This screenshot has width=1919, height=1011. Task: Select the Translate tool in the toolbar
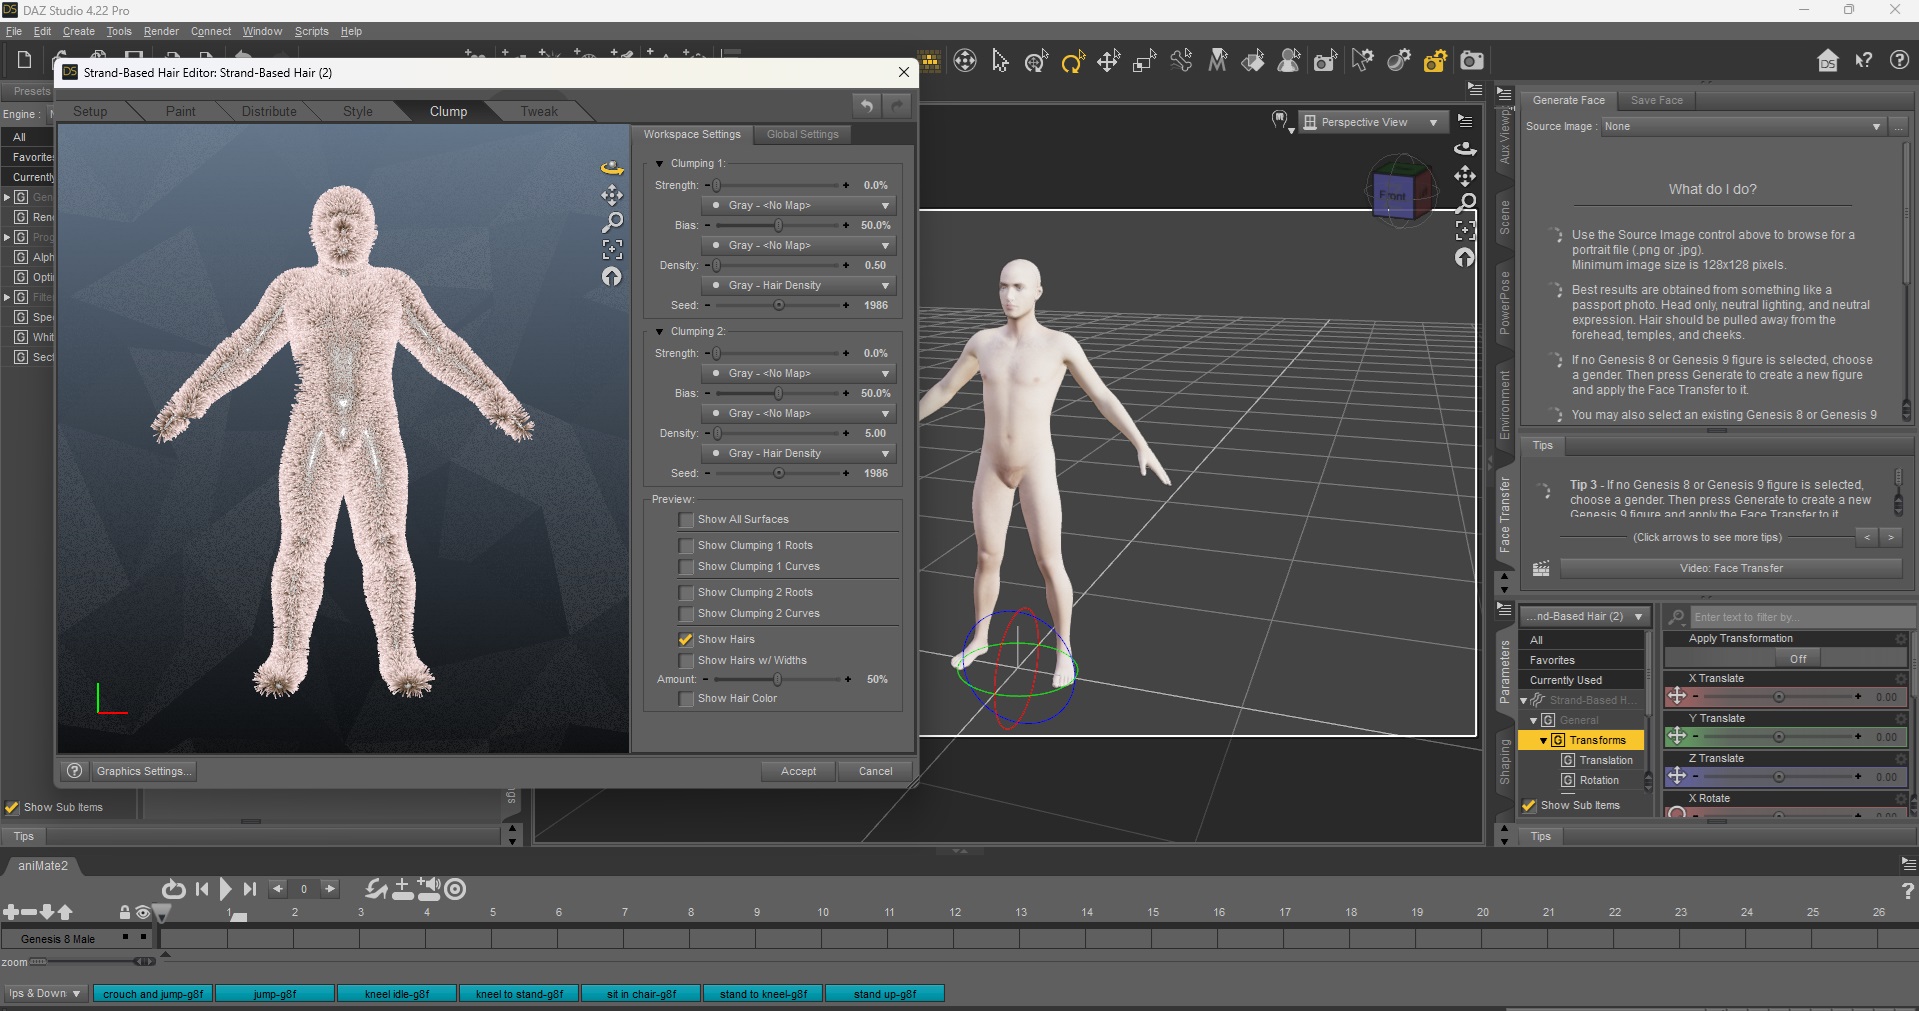pyautogui.click(x=1108, y=62)
